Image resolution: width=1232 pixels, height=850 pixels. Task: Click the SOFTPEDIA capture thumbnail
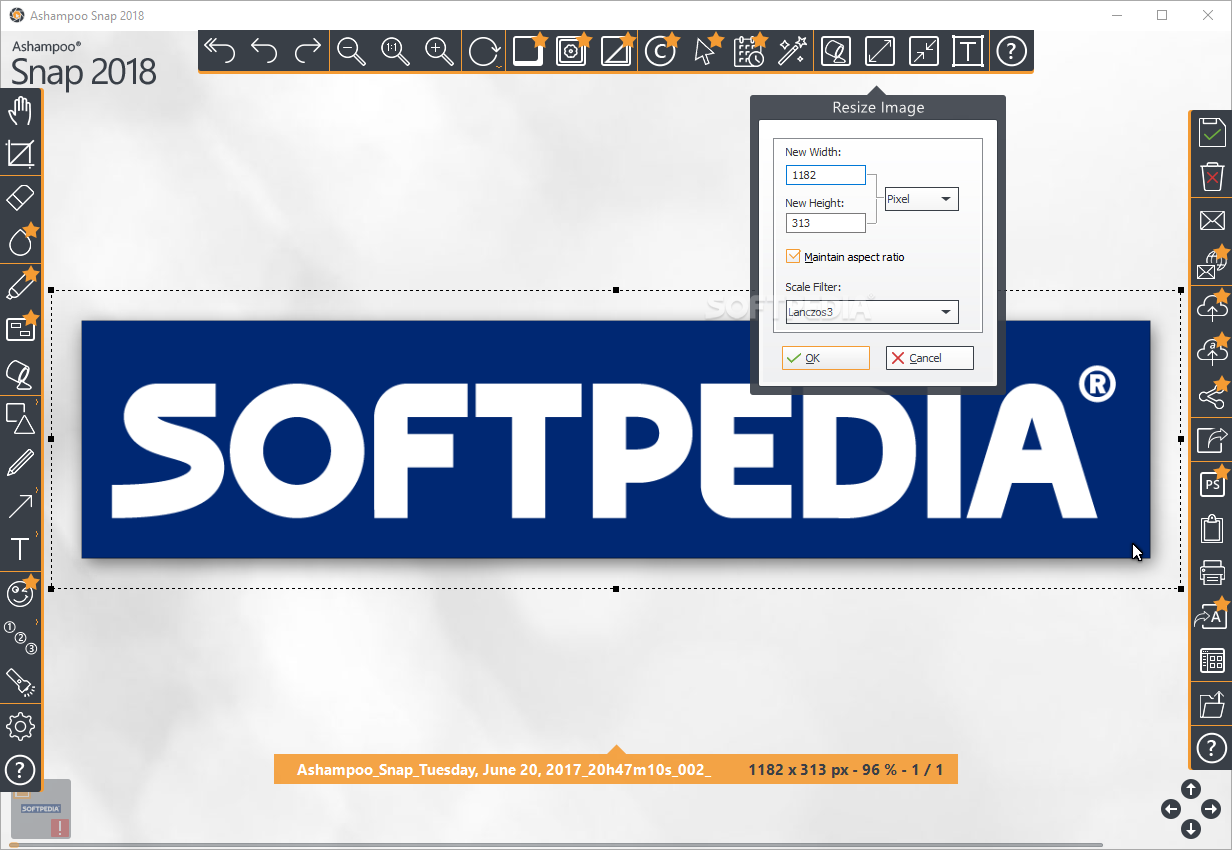[41, 809]
